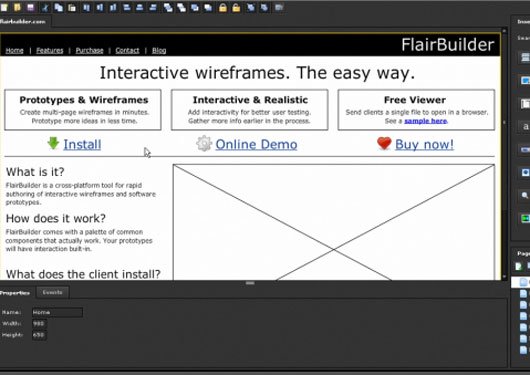Screen dimensions: 530x375
Task: Click the Online Demo link
Action: (256, 144)
